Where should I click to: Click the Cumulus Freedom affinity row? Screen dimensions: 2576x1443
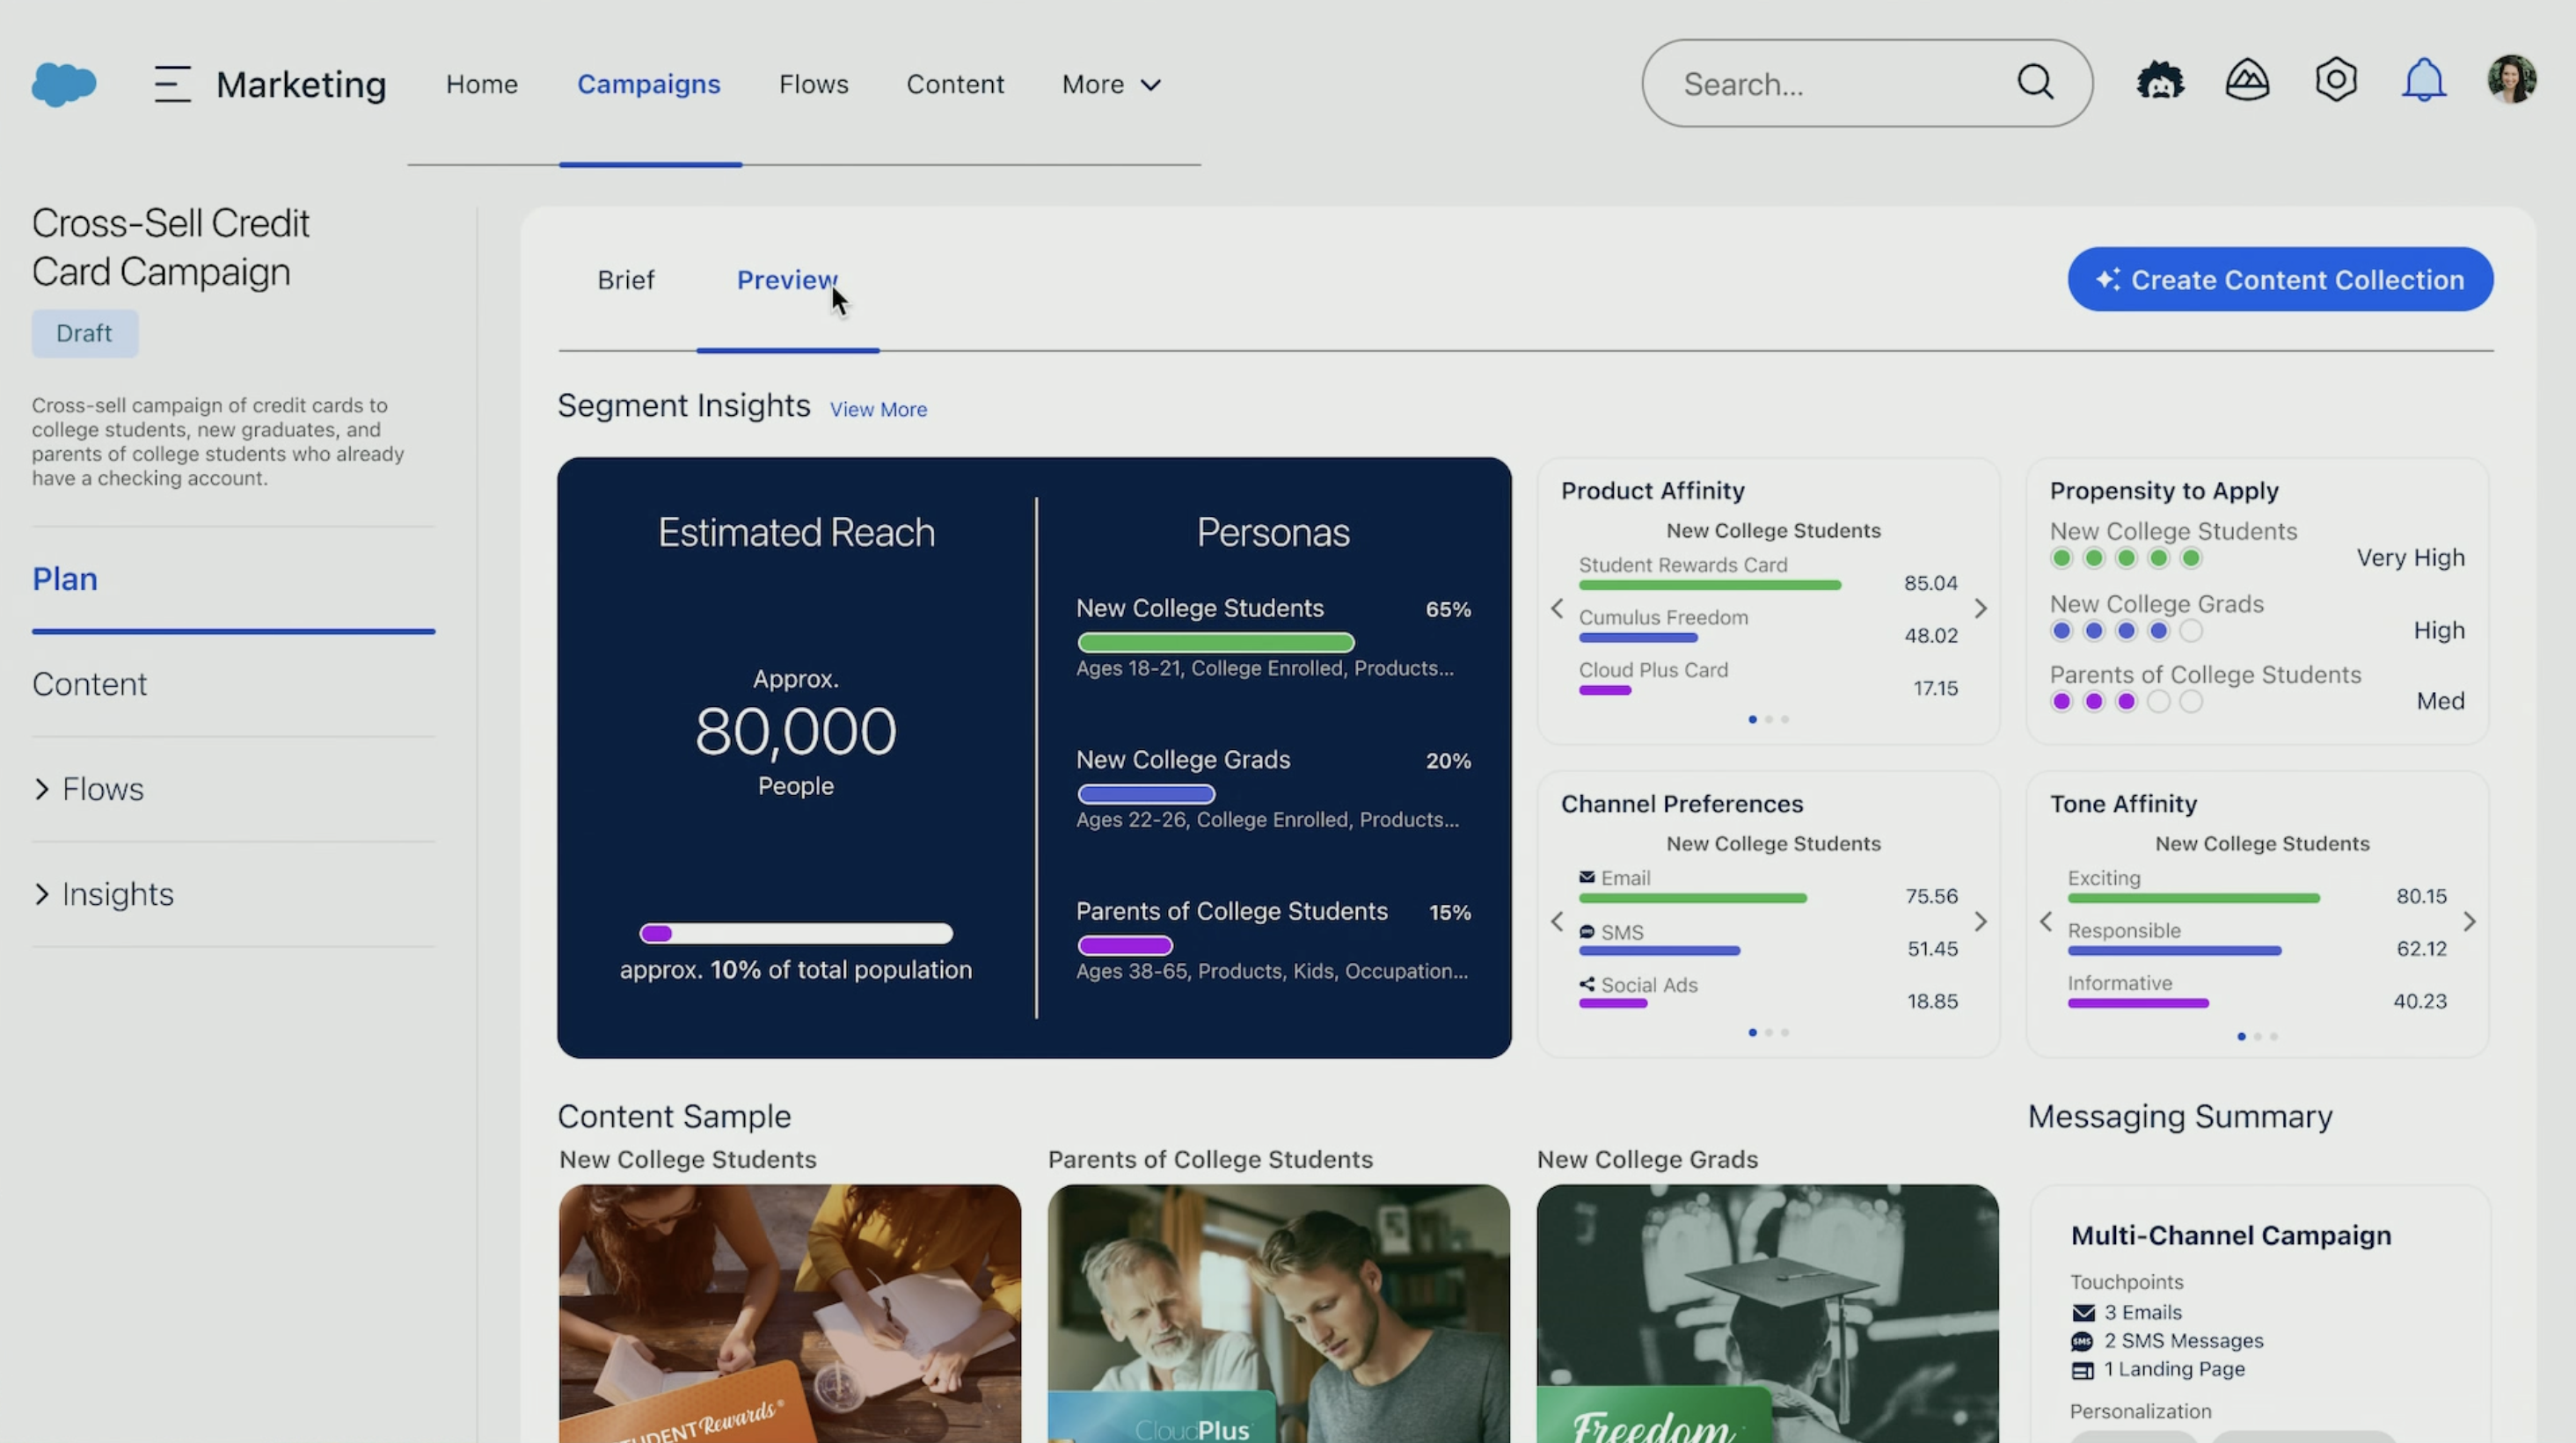pos(1768,627)
